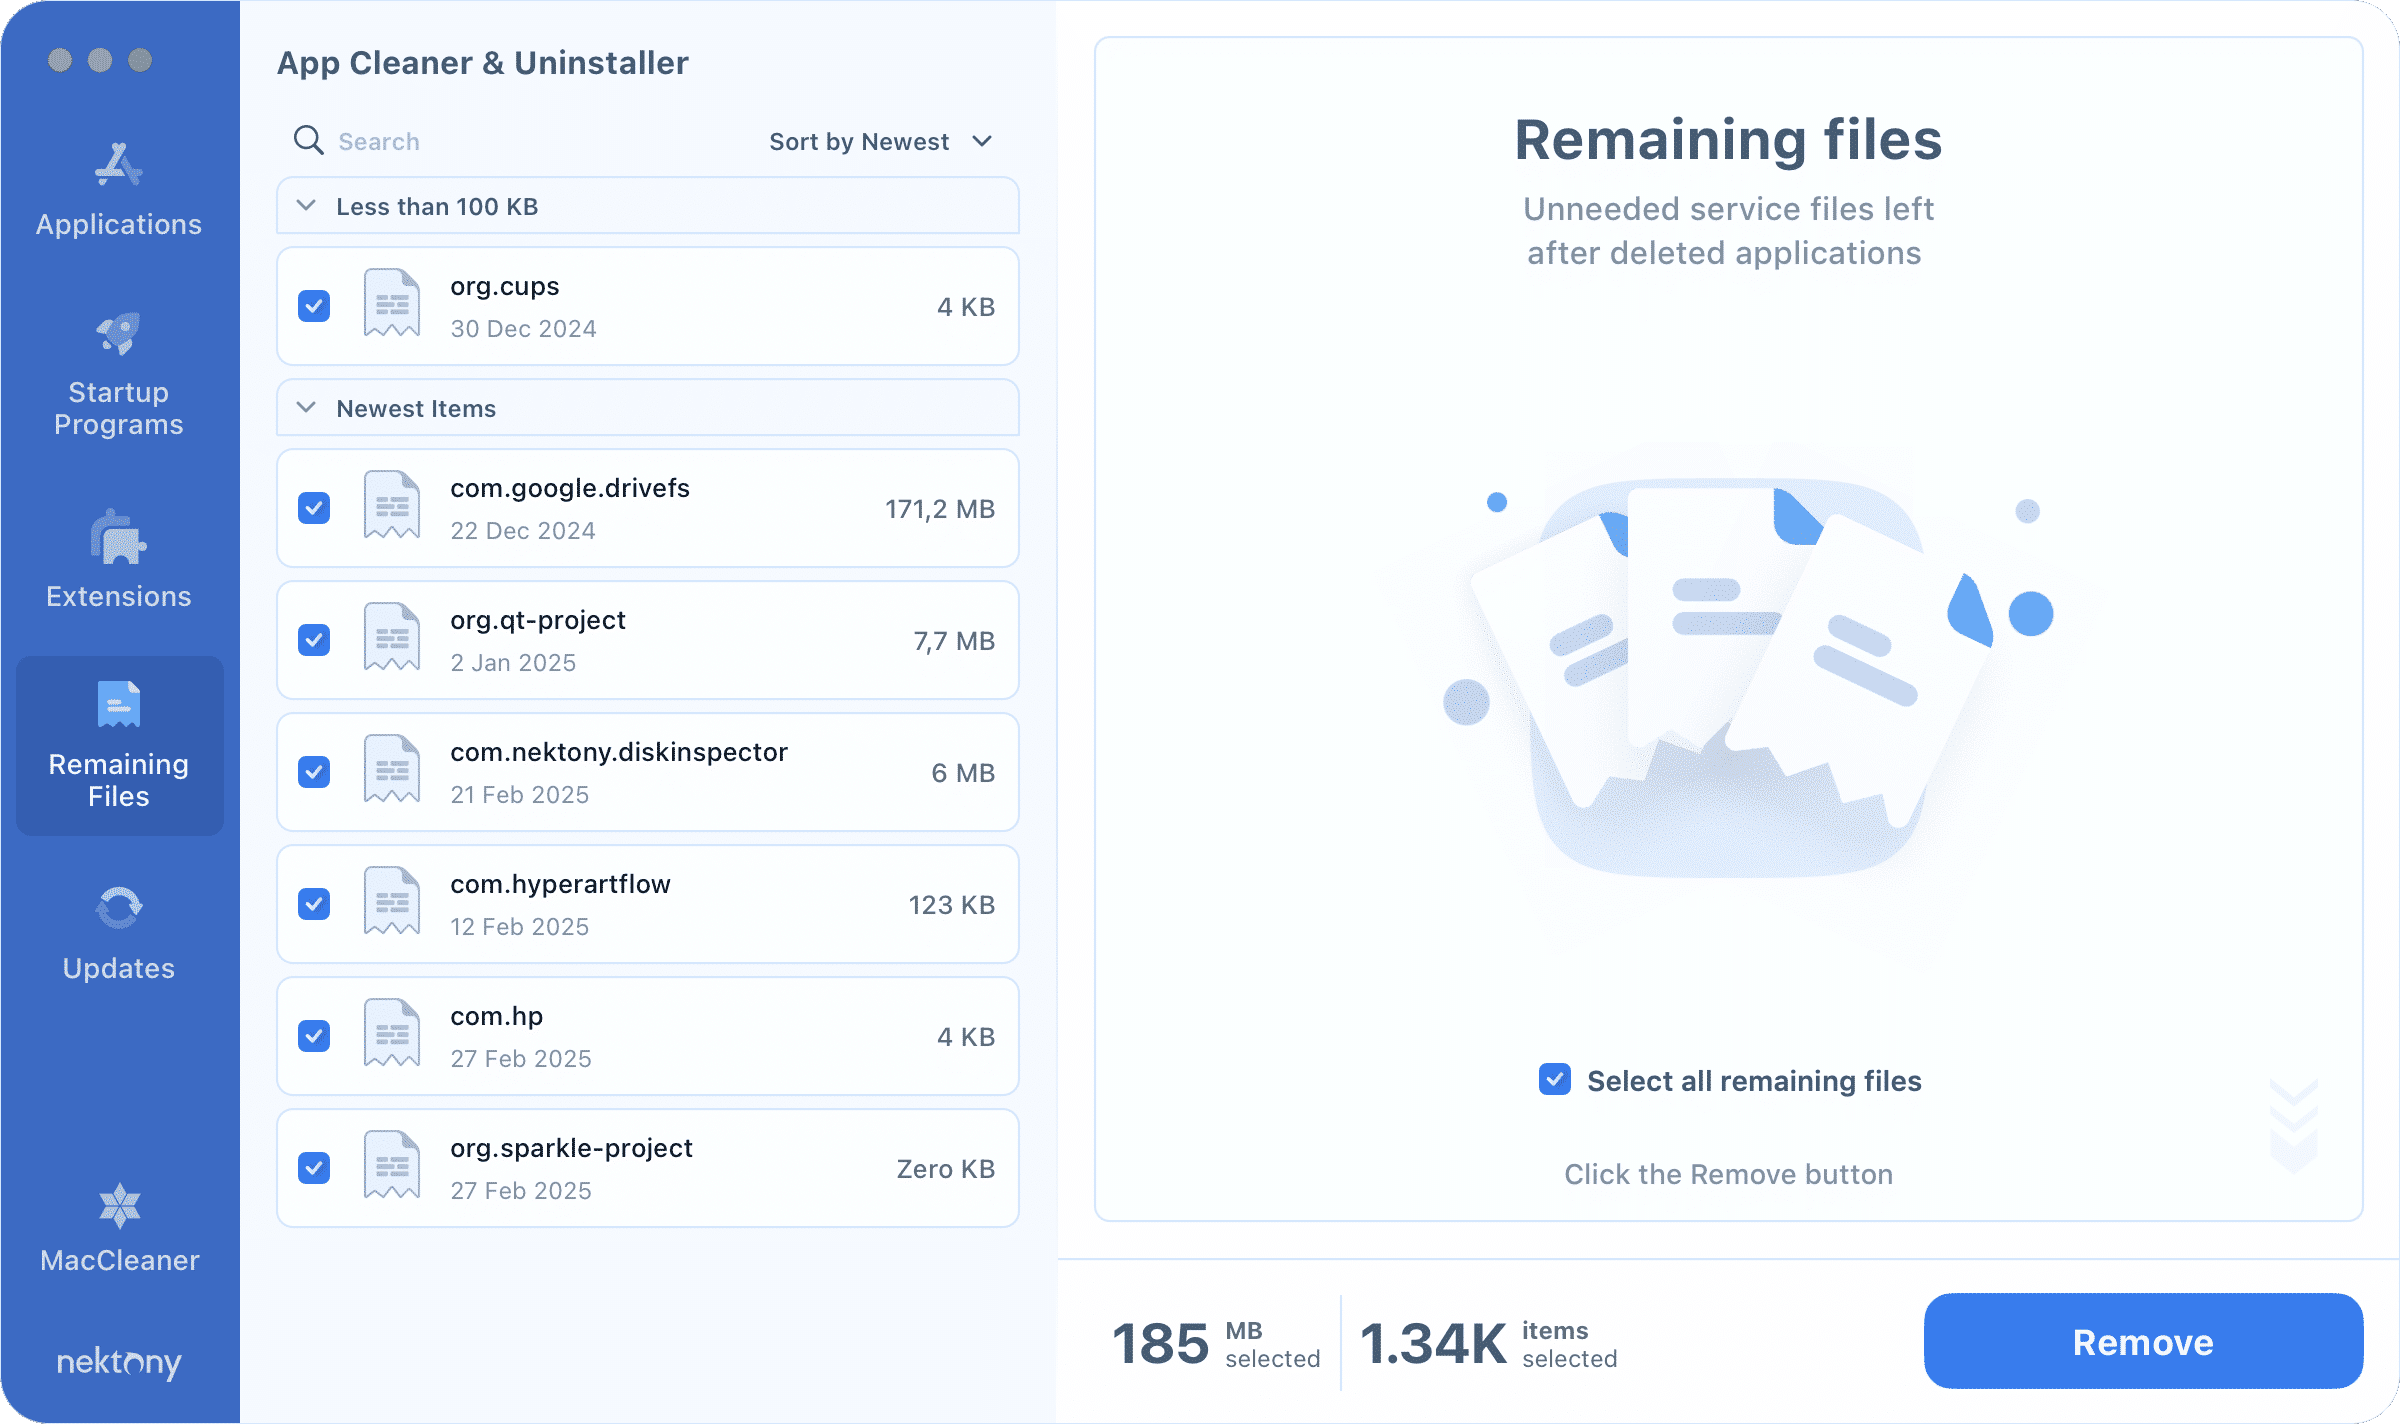
Task: Uncheck the org.cups checkbox
Action: click(x=314, y=306)
